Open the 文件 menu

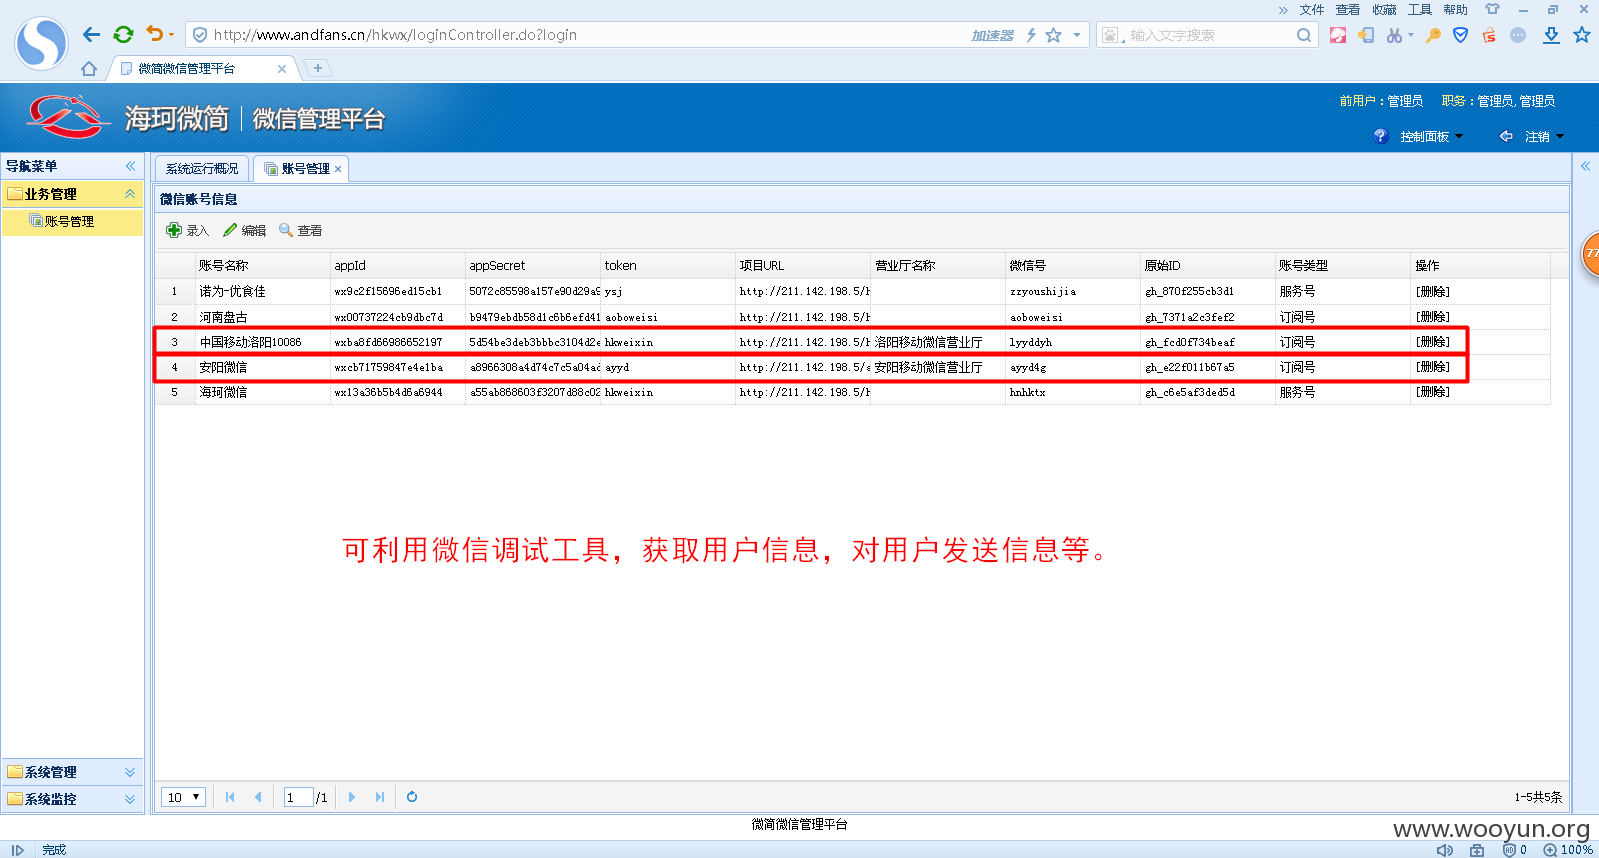click(x=1312, y=10)
